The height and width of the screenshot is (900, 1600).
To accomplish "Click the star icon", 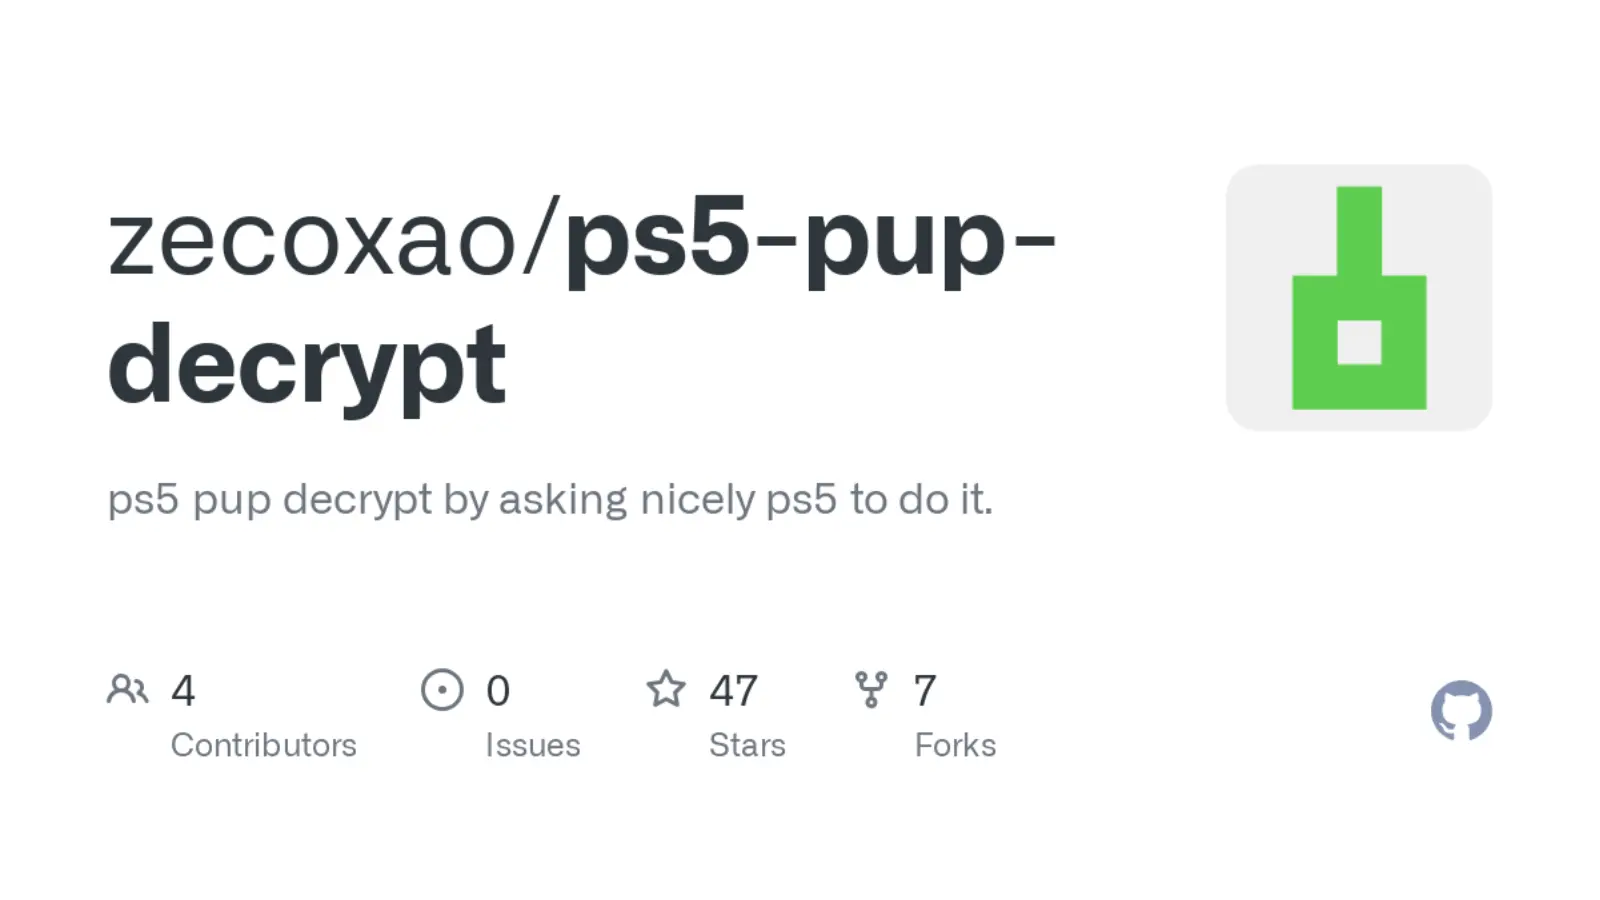I will click(666, 689).
